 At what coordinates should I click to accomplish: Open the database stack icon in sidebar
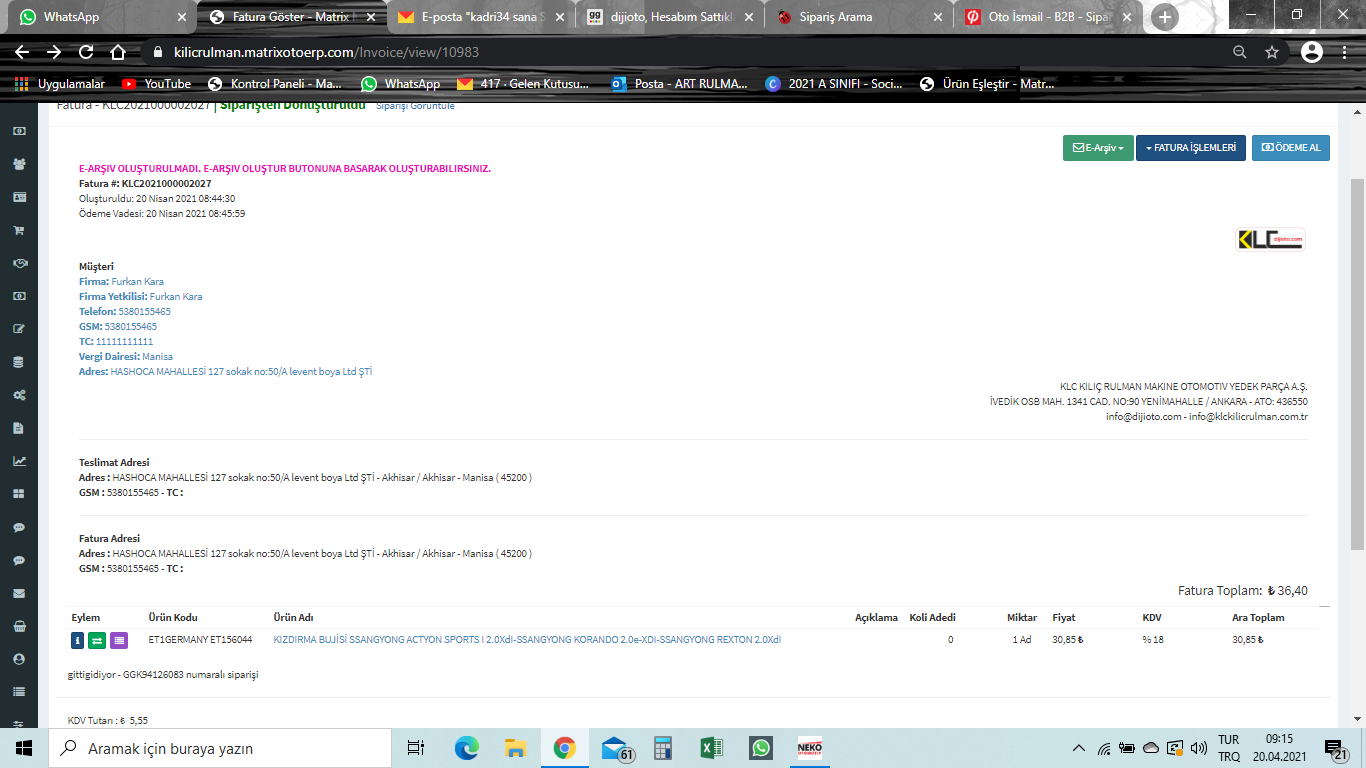coord(18,362)
